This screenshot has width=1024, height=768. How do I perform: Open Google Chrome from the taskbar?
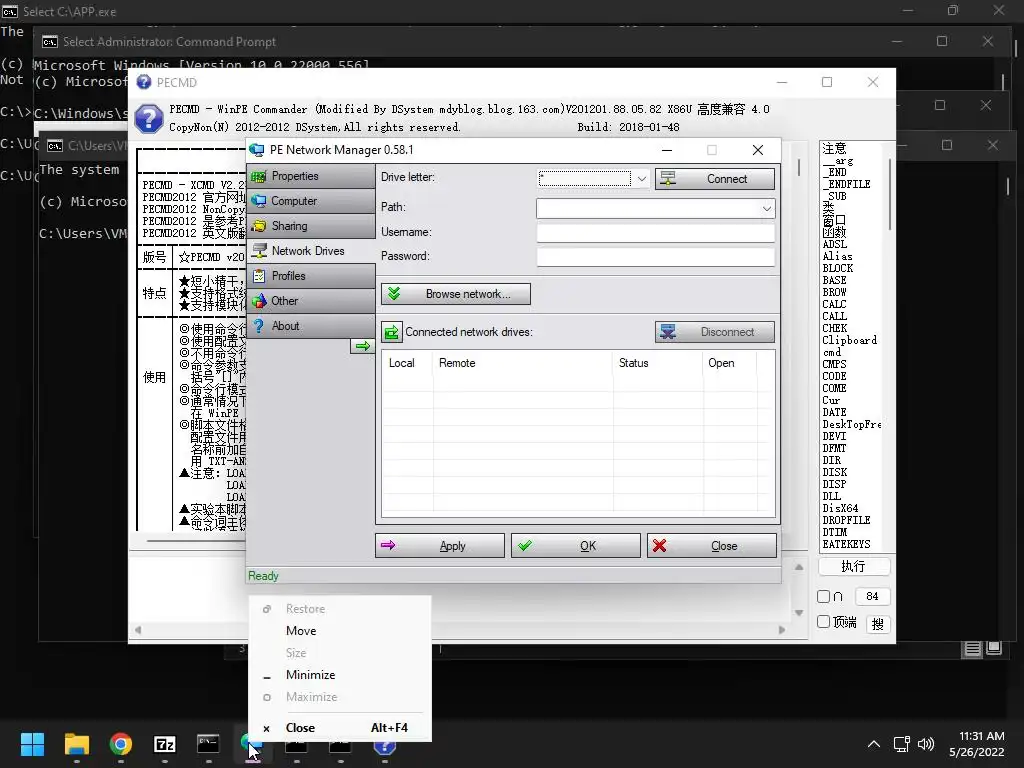(x=121, y=744)
